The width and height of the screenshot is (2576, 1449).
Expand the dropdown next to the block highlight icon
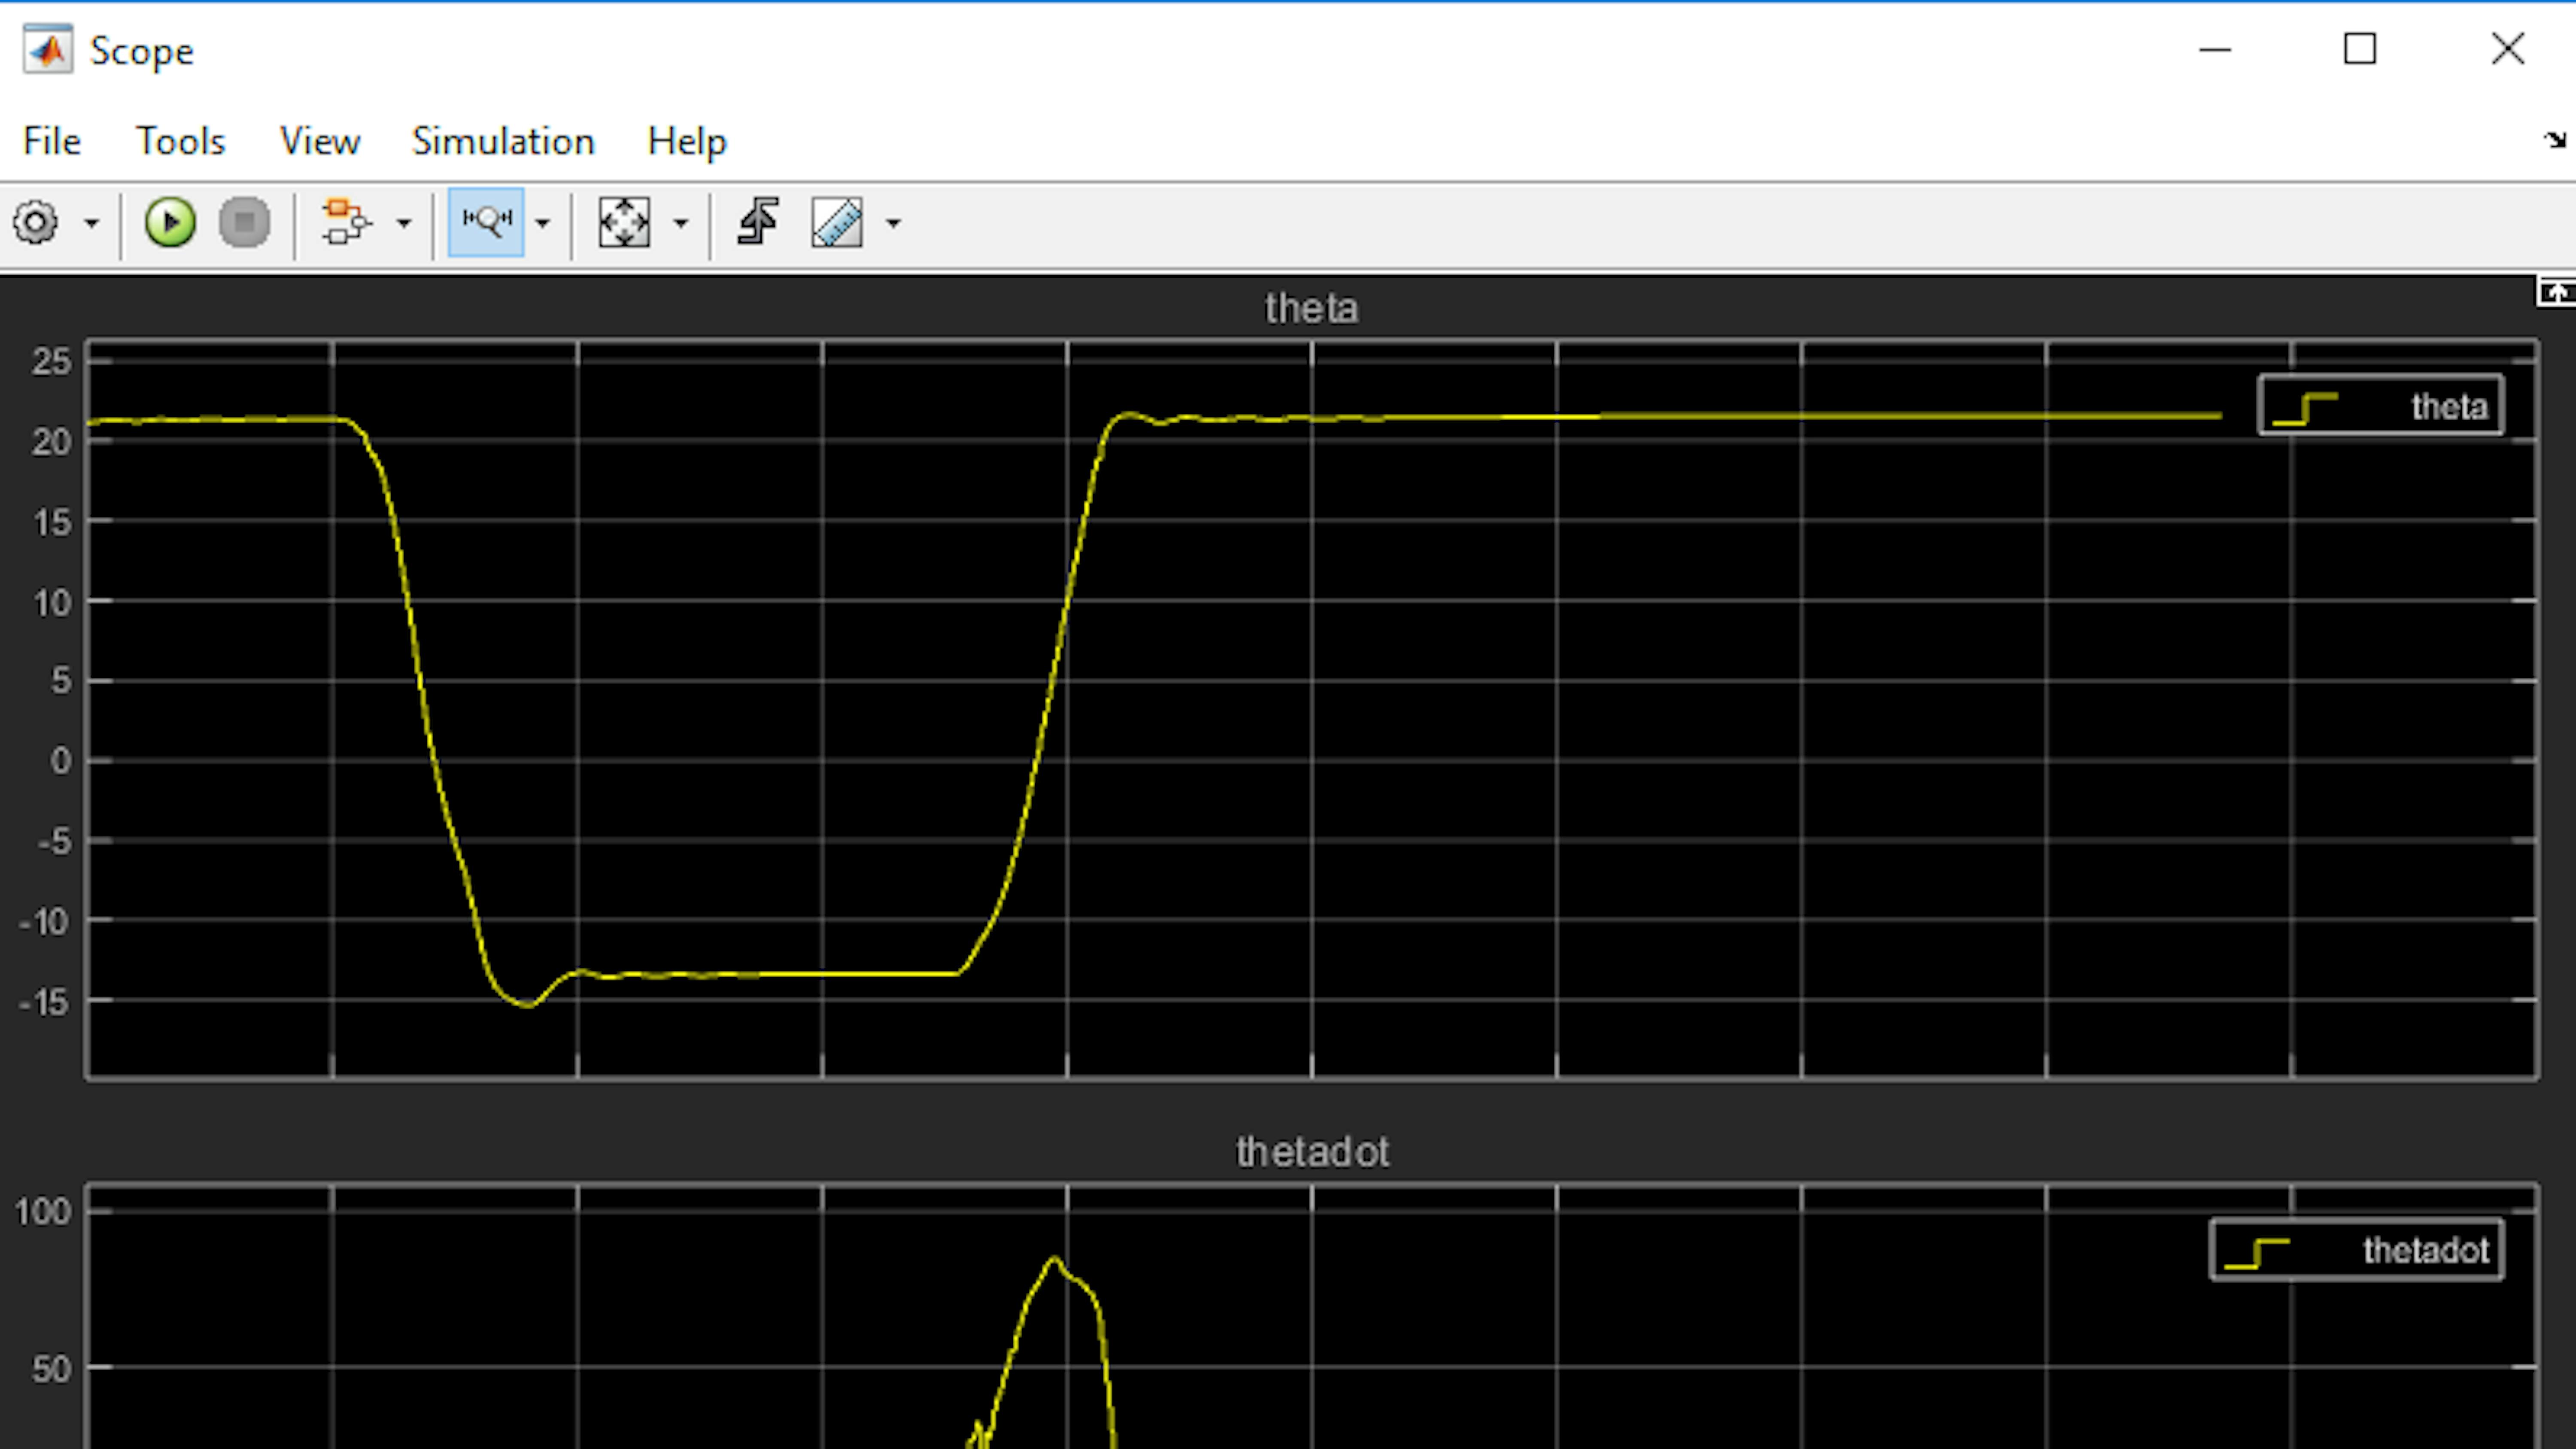pyautogui.click(x=404, y=223)
